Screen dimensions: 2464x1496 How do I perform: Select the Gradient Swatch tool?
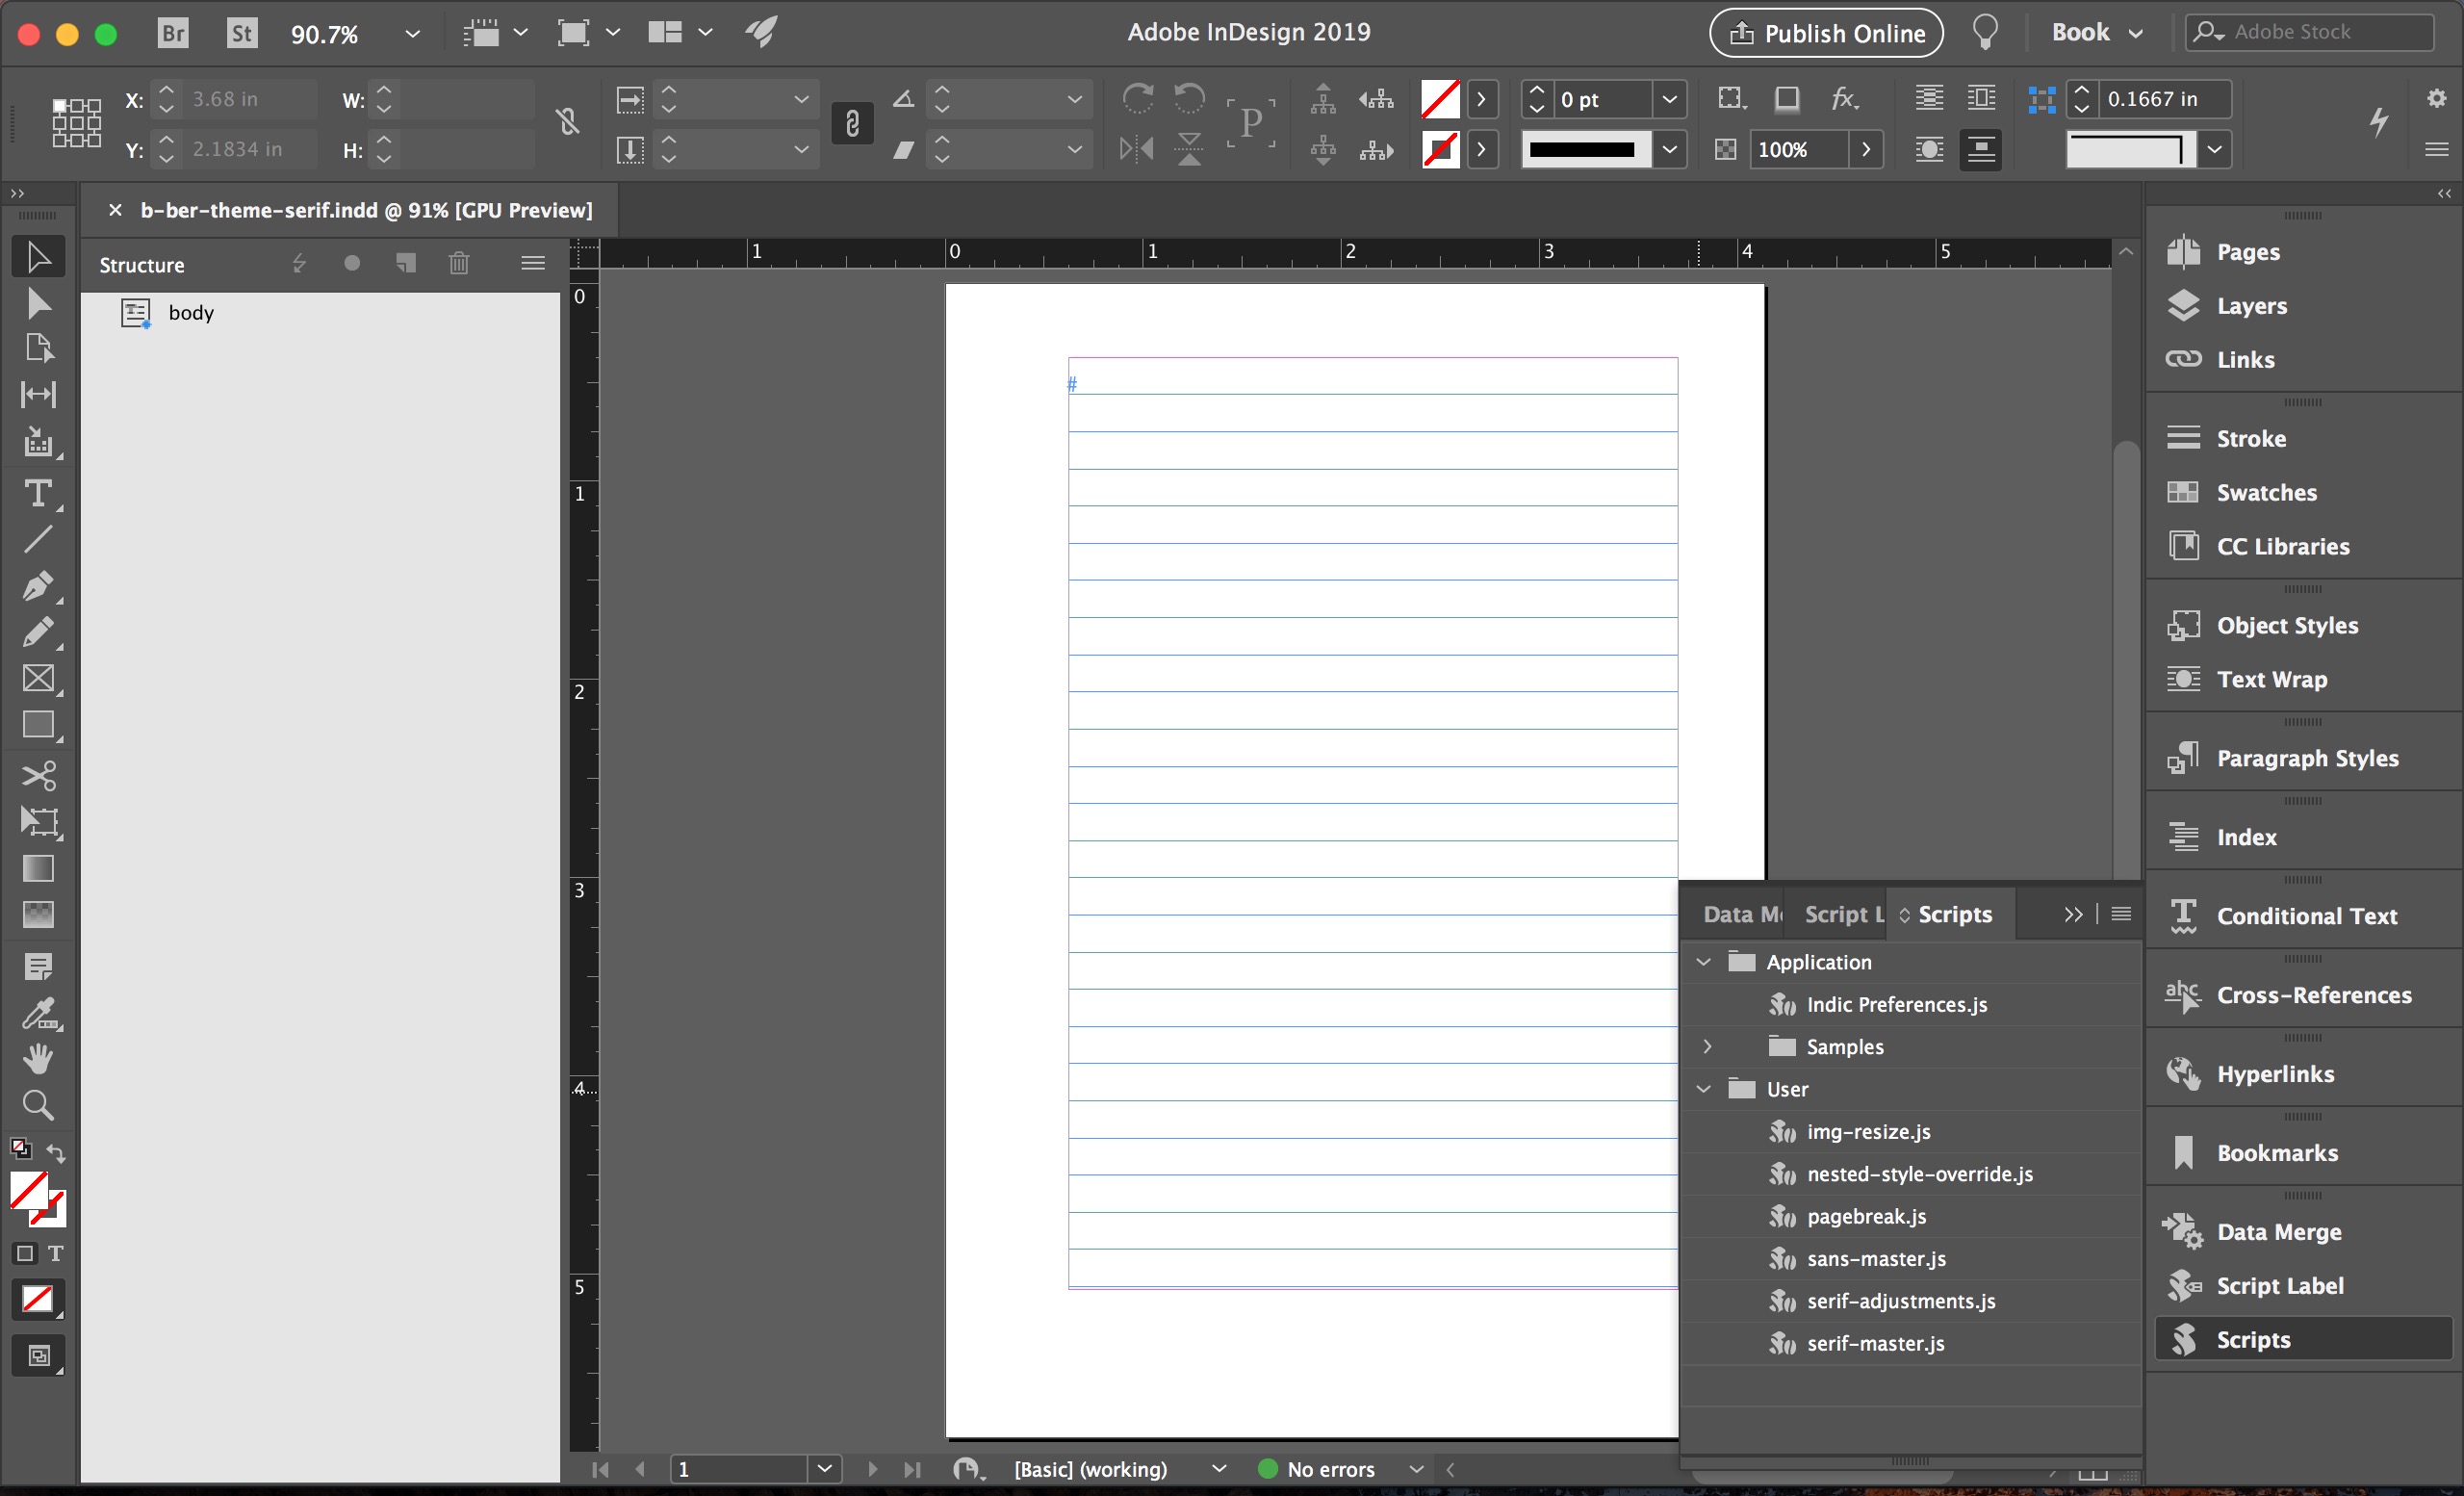click(38, 868)
